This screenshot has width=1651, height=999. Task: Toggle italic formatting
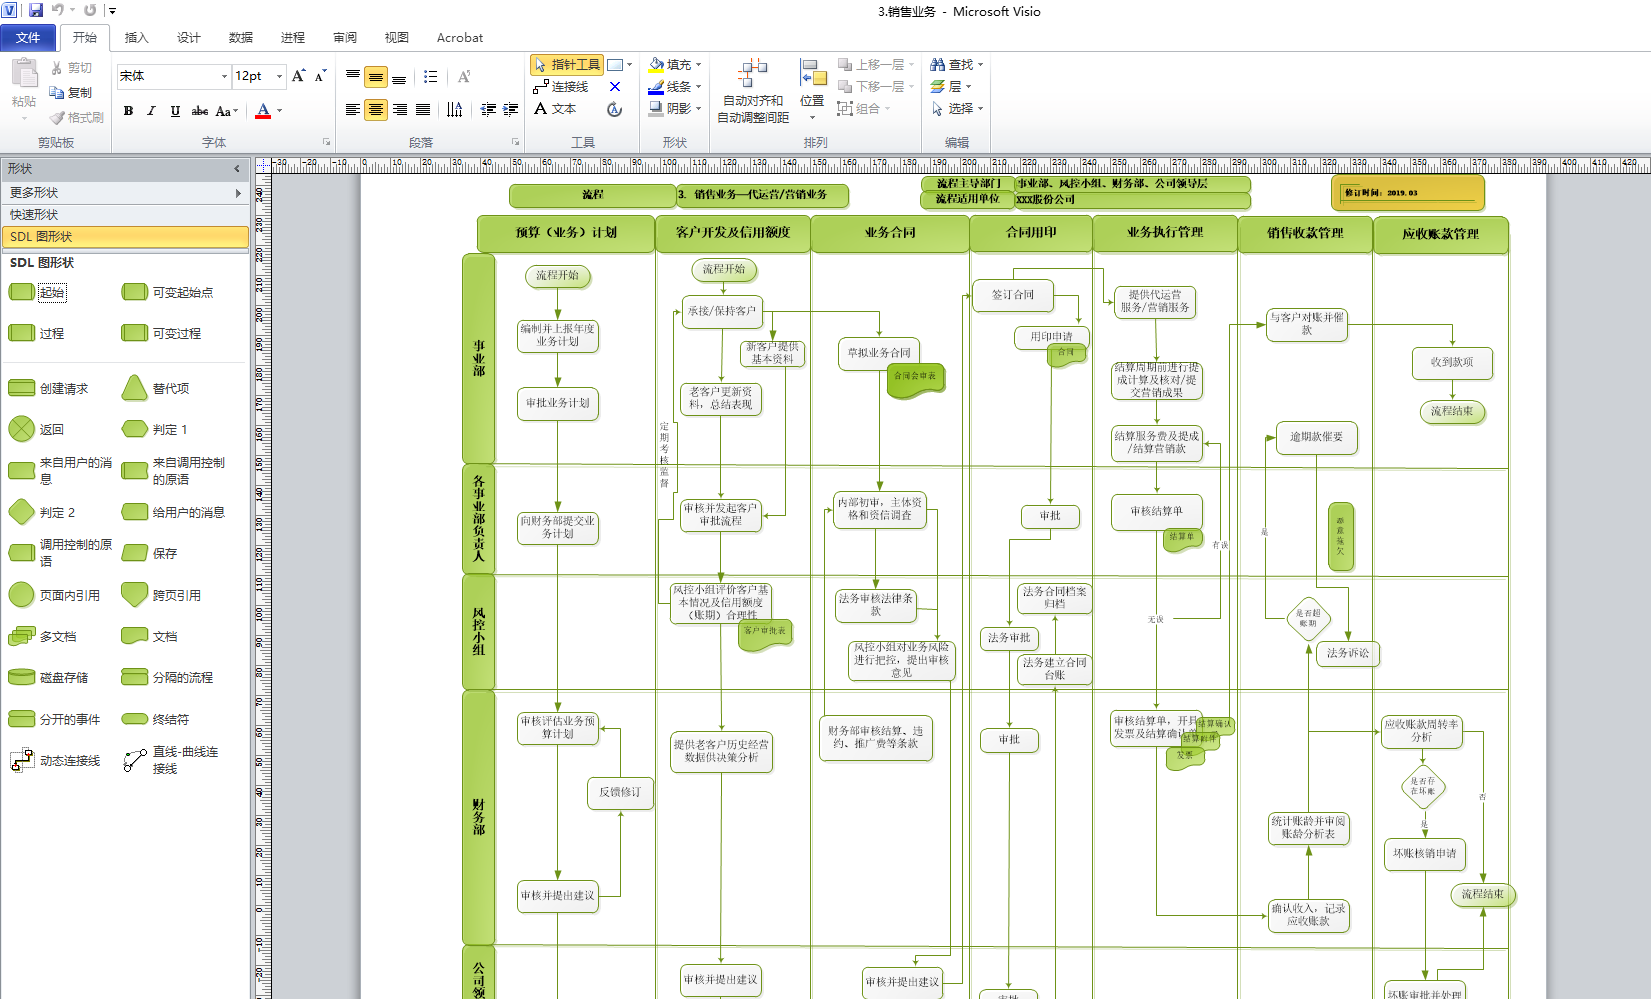(x=151, y=111)
